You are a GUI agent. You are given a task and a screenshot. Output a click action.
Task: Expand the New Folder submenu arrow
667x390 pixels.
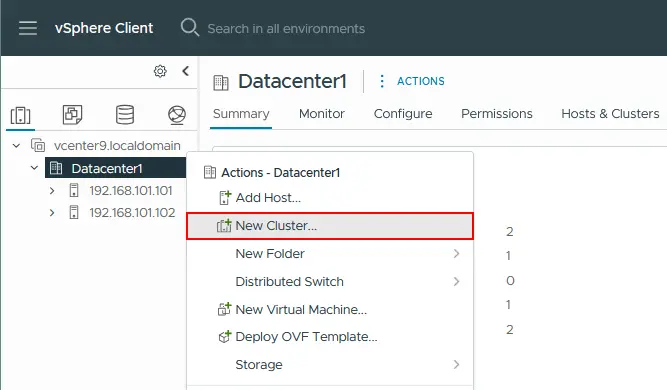[456, 254]
